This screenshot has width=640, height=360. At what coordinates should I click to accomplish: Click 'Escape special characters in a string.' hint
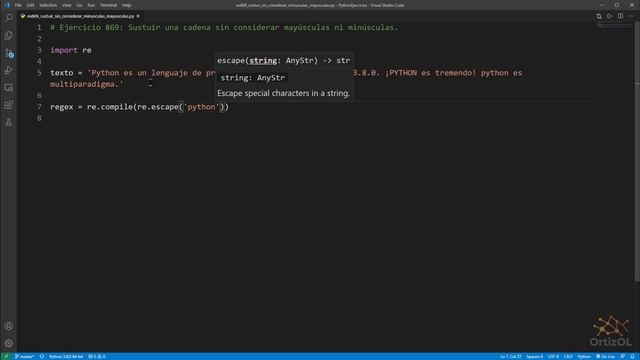[283, 93]
